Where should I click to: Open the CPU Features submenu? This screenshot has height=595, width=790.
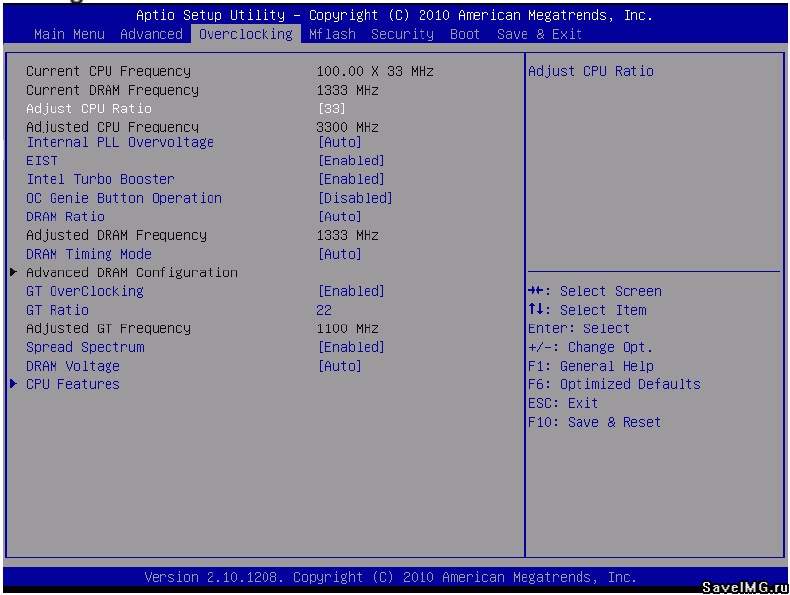(73, 384)
